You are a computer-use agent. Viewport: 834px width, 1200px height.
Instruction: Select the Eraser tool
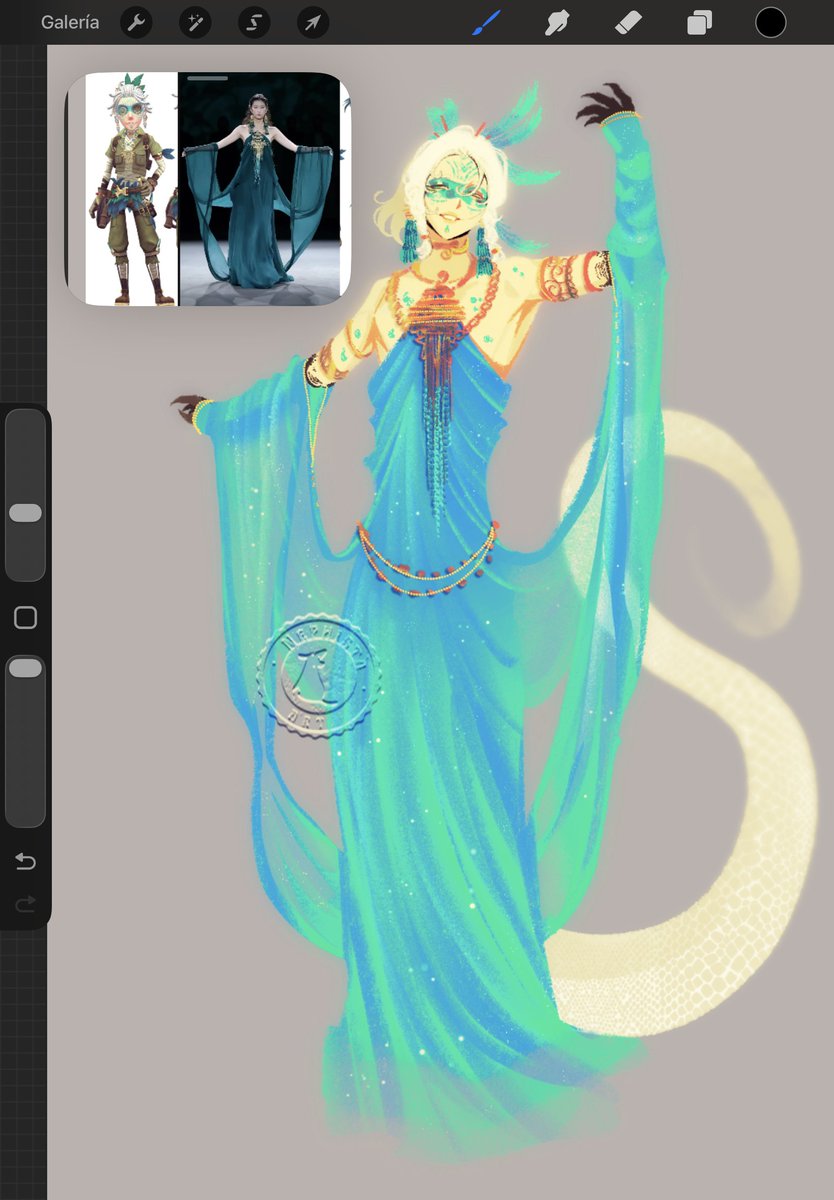[628, 22]
